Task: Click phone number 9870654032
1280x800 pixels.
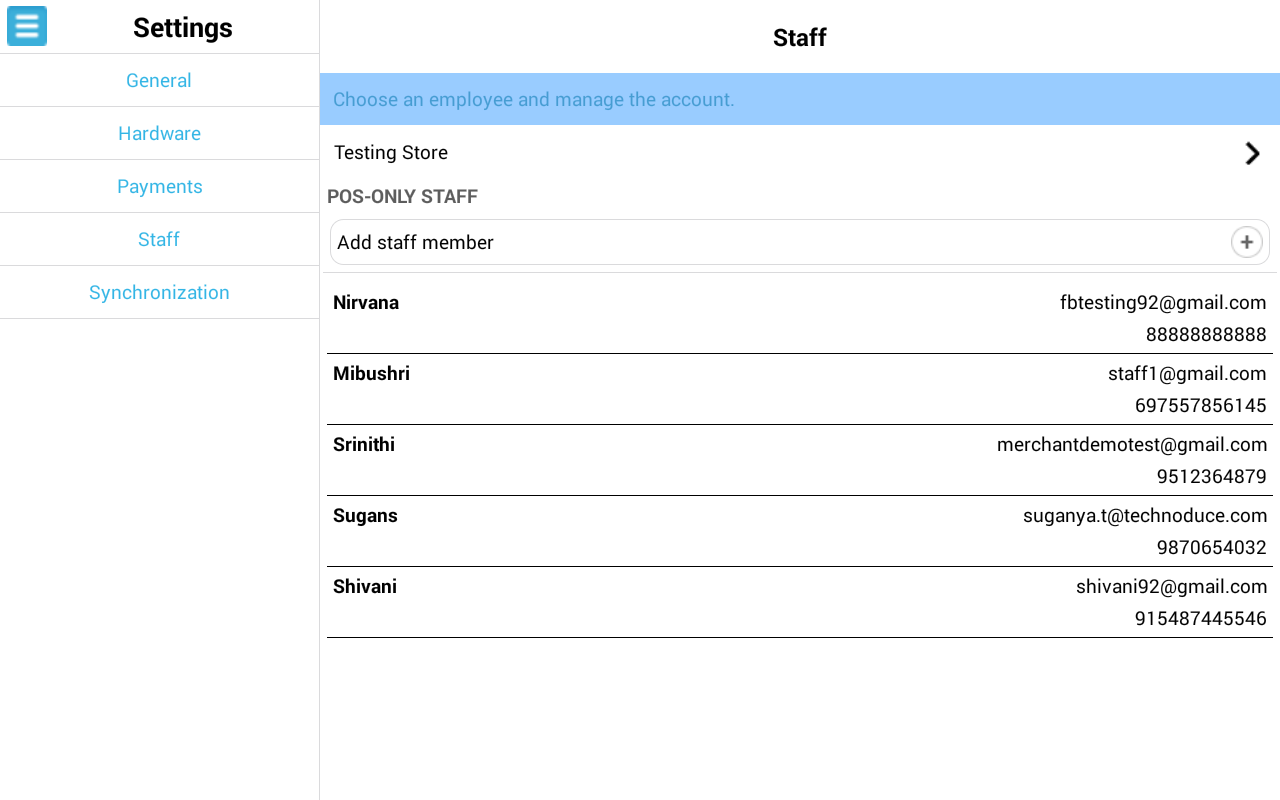Action: [1211, 547]
